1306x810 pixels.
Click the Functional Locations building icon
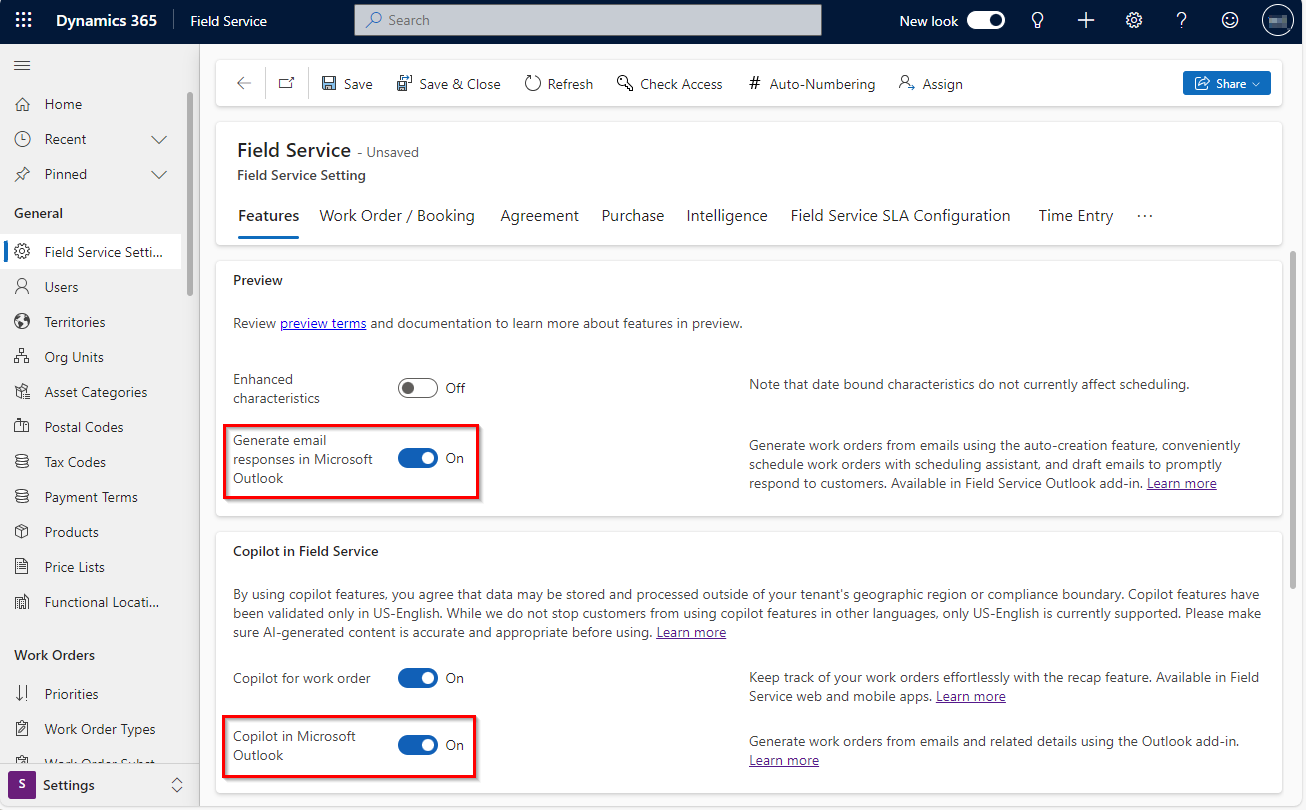pos(23,602)
